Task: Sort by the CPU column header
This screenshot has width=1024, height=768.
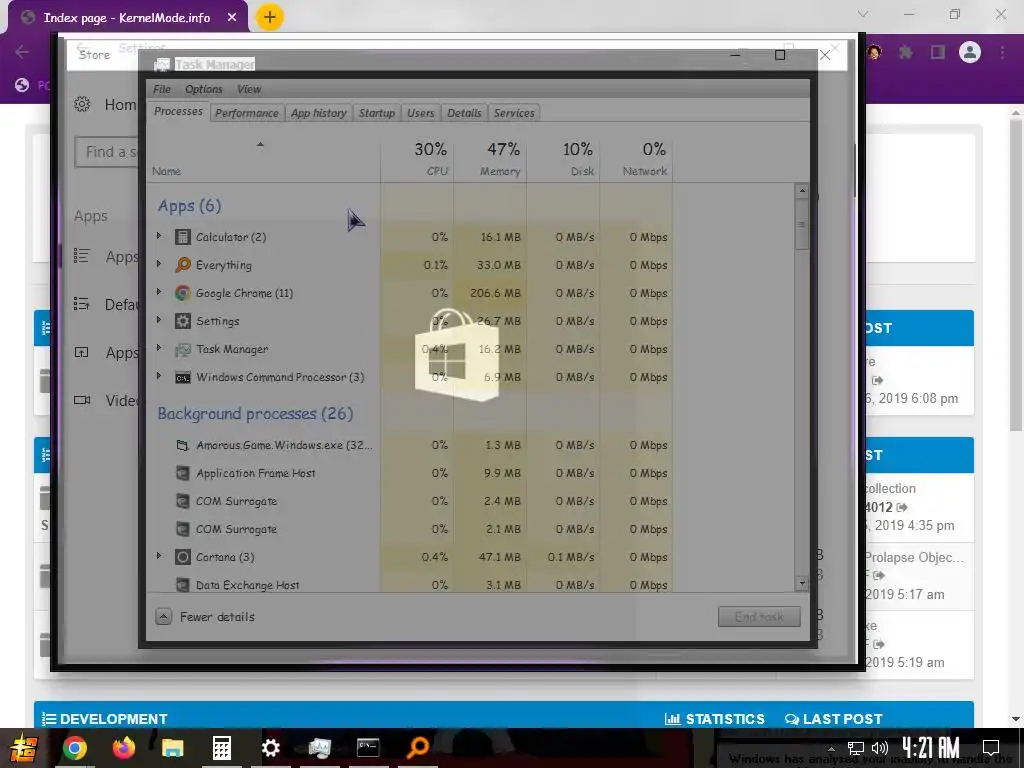Action: click(417, 159)
